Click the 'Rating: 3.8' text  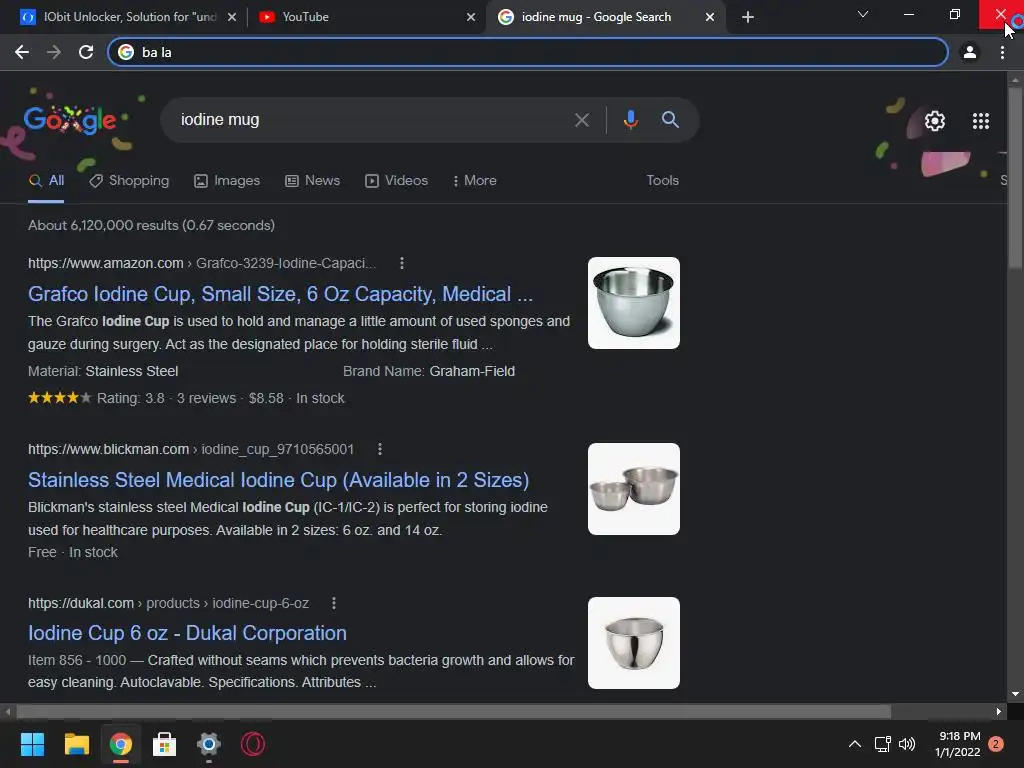point(131,398)
